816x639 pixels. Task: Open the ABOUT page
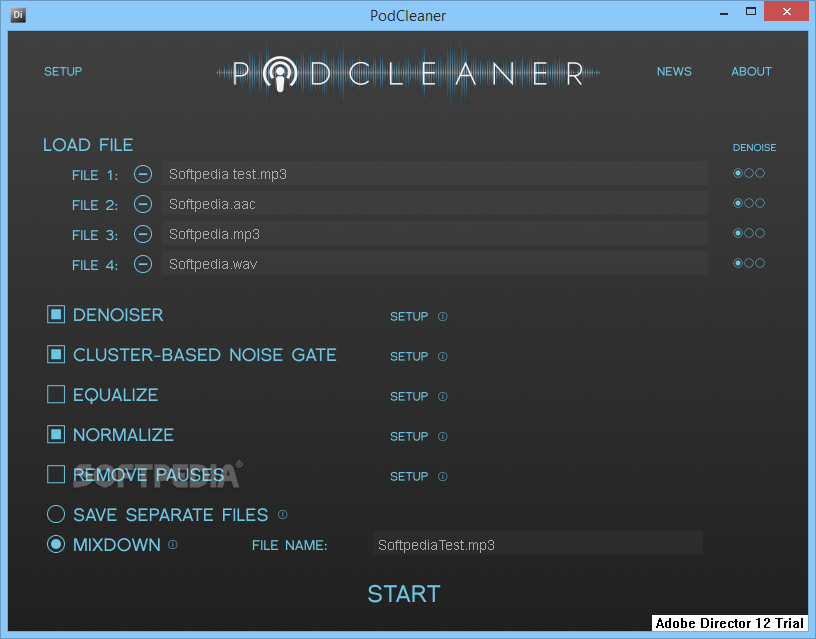click(x=751, y=71)
